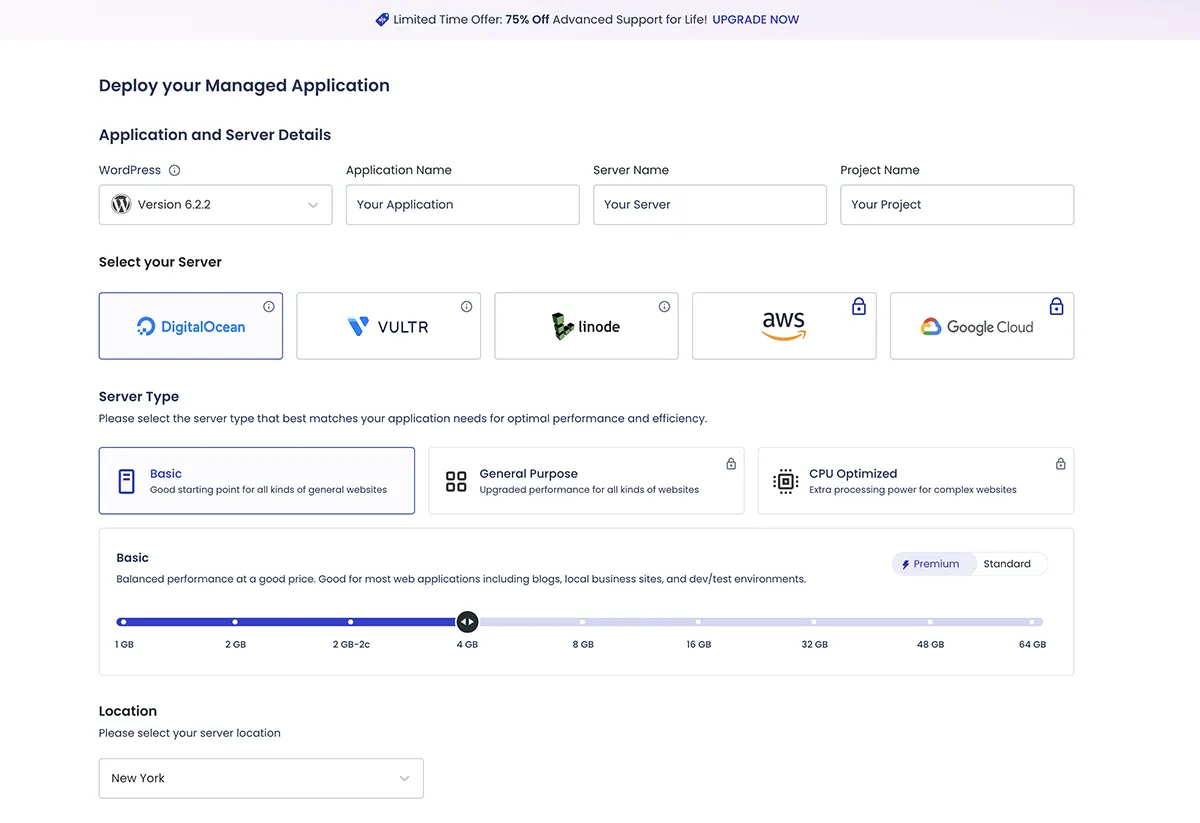1200x823 pixels.
Task: Click the lock icon on General Purpose card
Action: [x=731, y=463]
